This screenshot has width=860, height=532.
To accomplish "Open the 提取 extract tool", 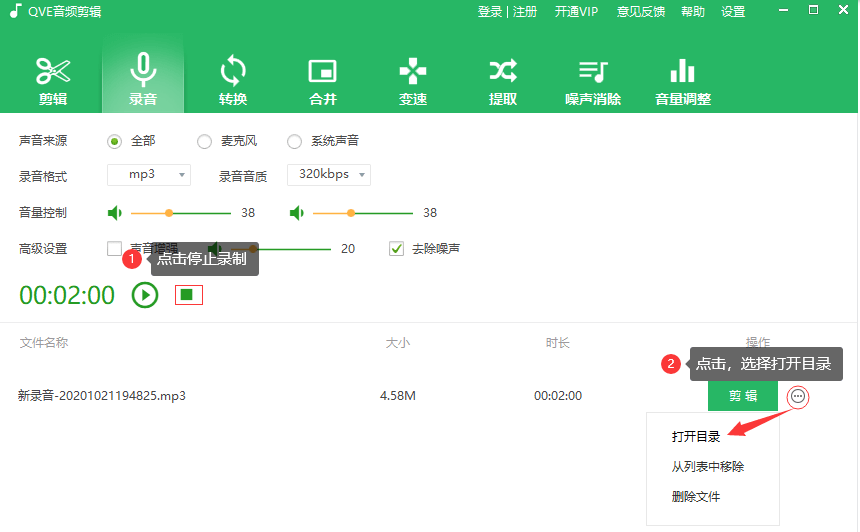I will tap(503, 80).
